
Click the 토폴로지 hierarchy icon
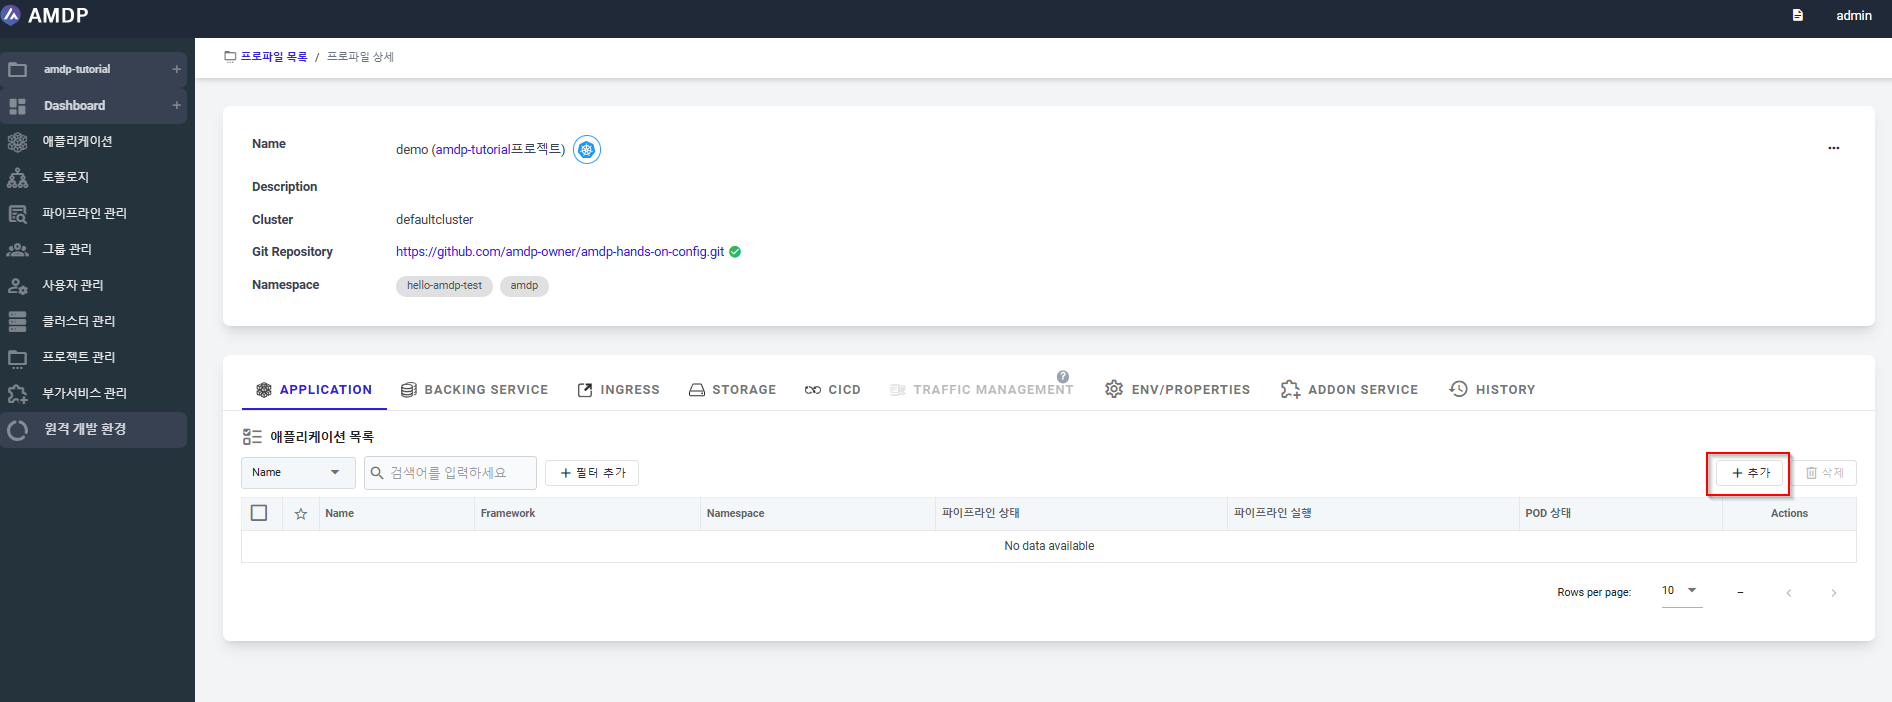(x=17, y=178)
